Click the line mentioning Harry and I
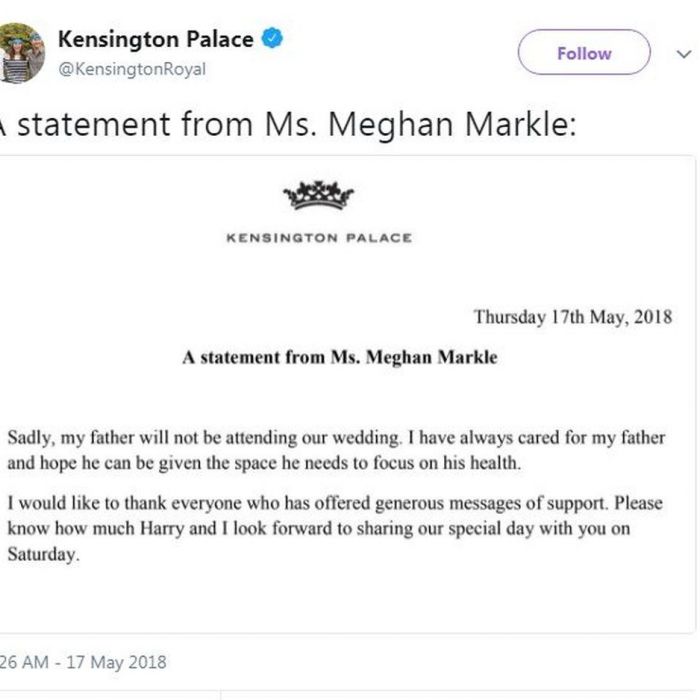700x700 pixels. pyautogui.click(x=319, y=529)
